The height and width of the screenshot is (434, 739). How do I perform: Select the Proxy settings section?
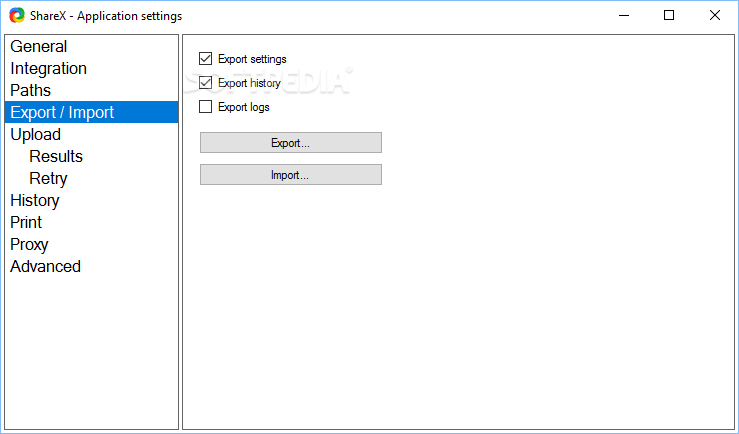[x=29, y=245]
